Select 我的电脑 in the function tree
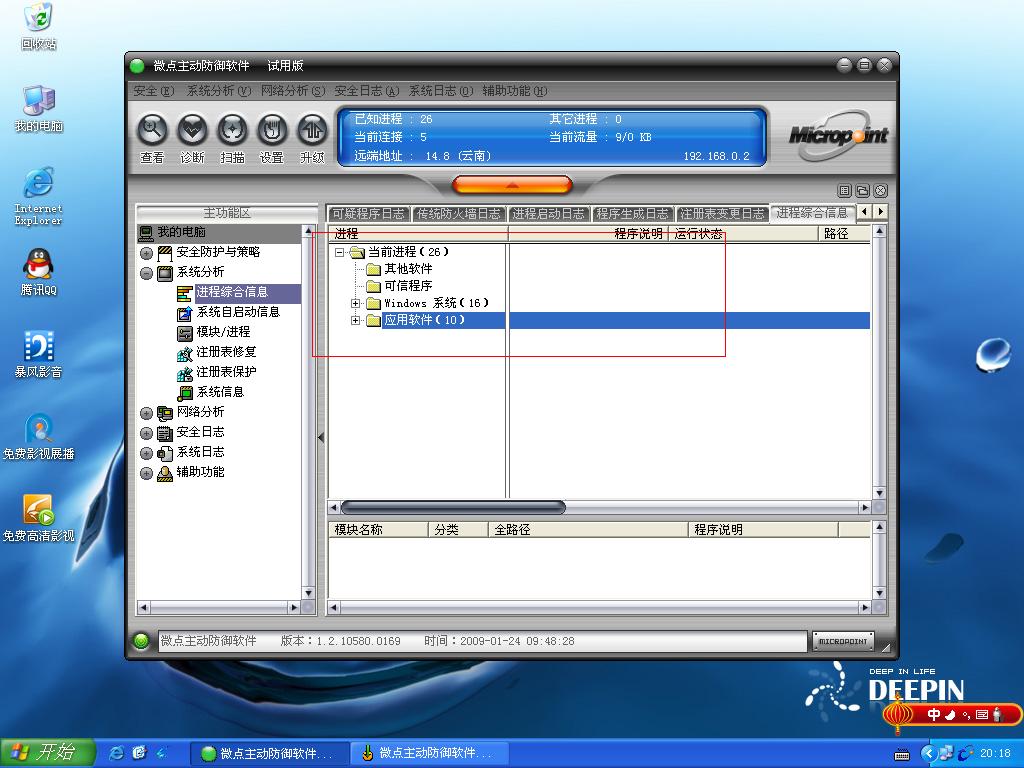Screen dimensions: 1024x768 (x=182, y=232)
